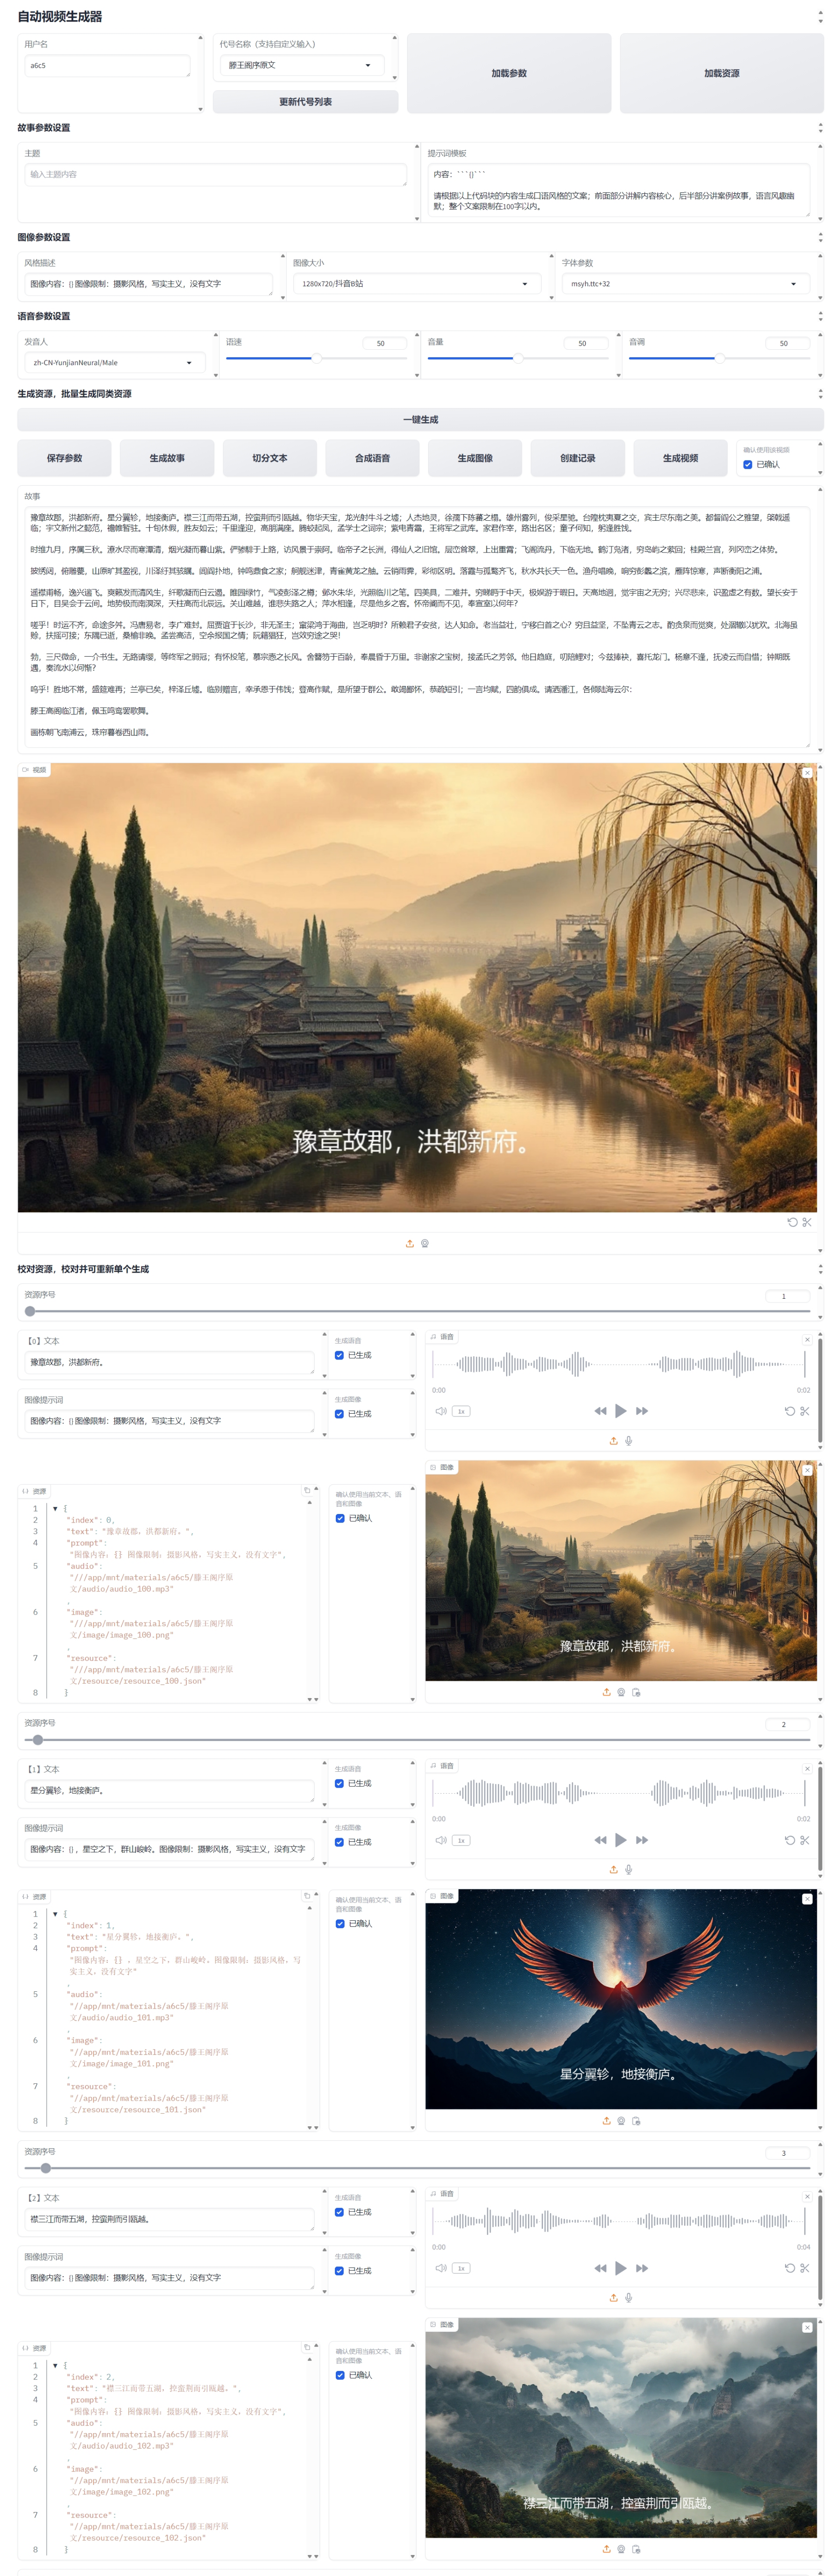Image resolution: width=835 pixels, height=2576 pixels.
Task: Mute volume on the 【1】 audio player
Action: [x=441, y=1840]
